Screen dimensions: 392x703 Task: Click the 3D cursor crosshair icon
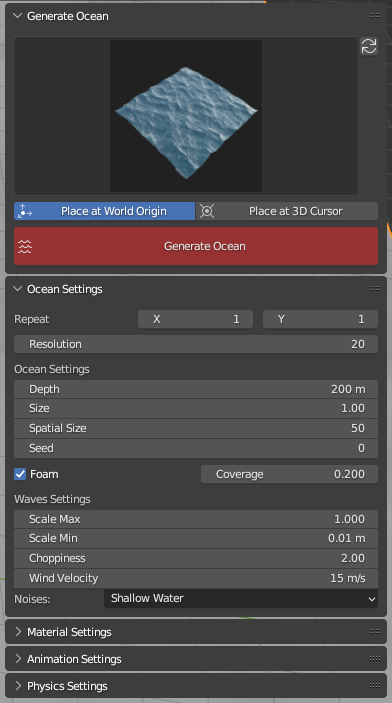207,211
